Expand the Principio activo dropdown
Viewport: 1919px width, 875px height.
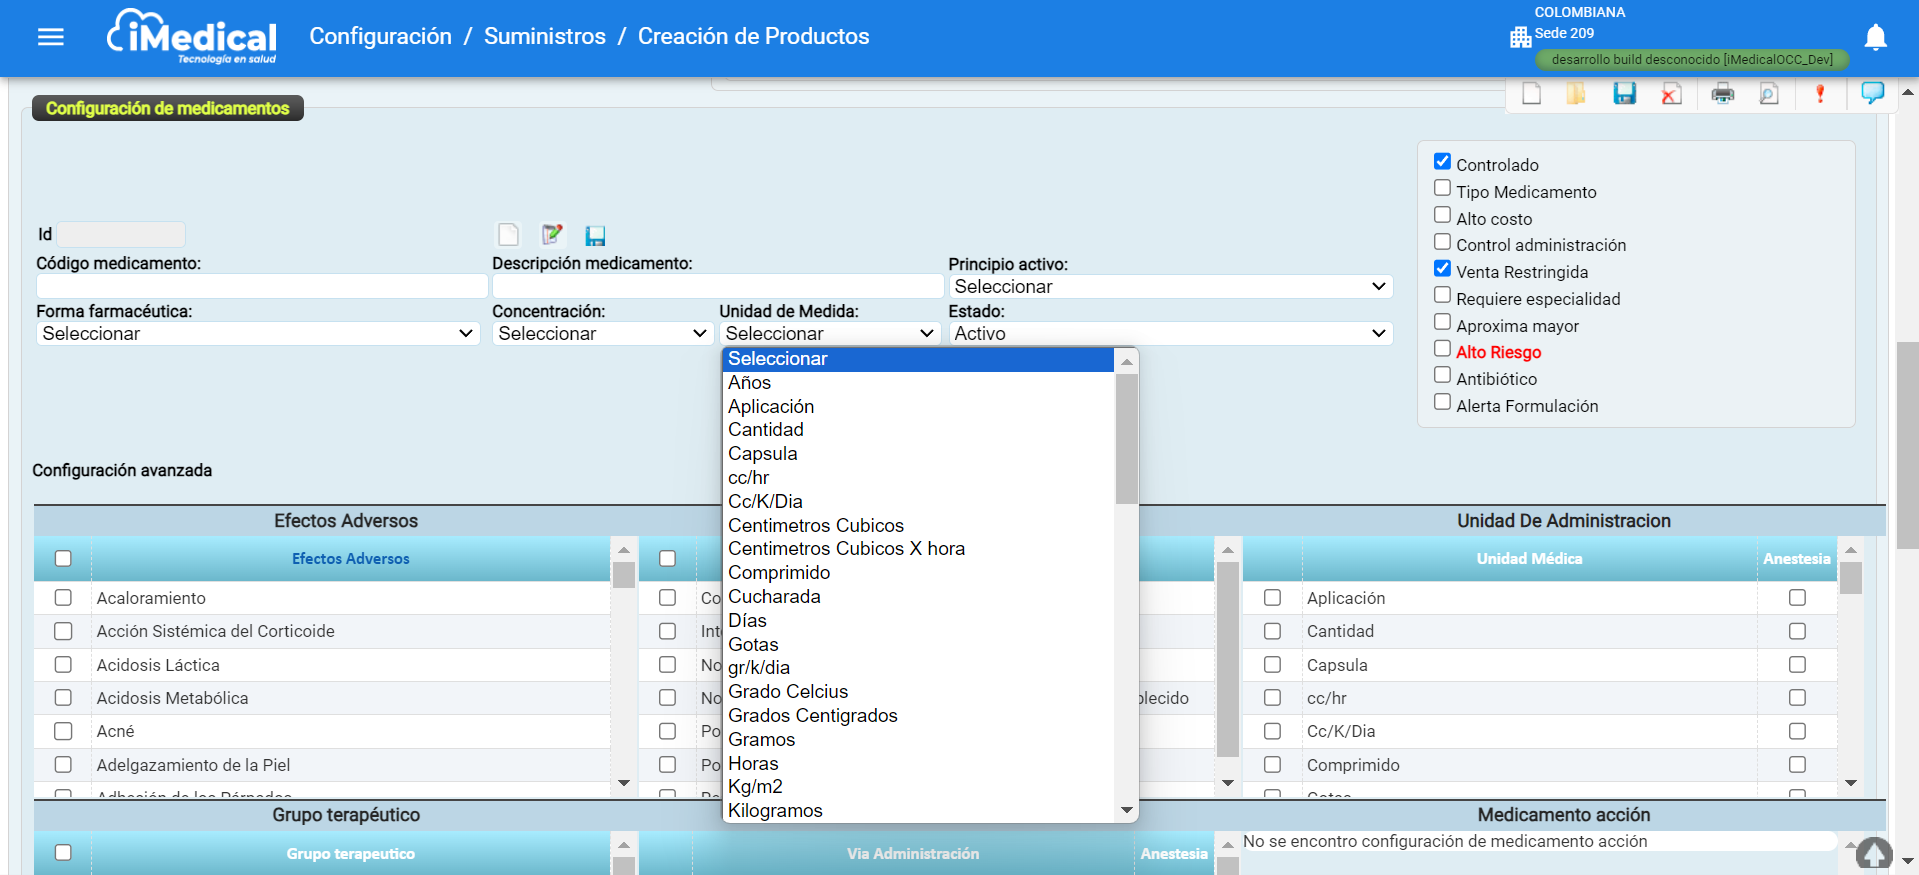(x=1169, y=287)
